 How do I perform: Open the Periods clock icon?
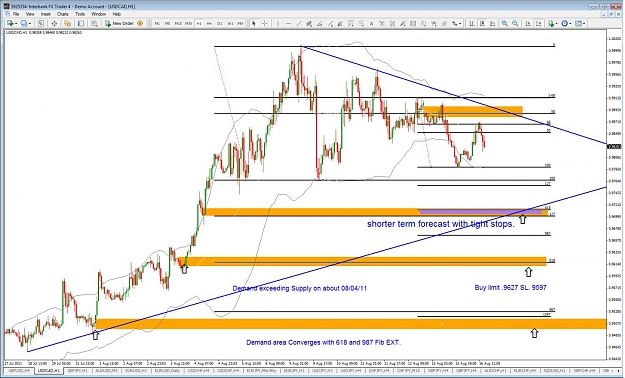tap(564, 24)
